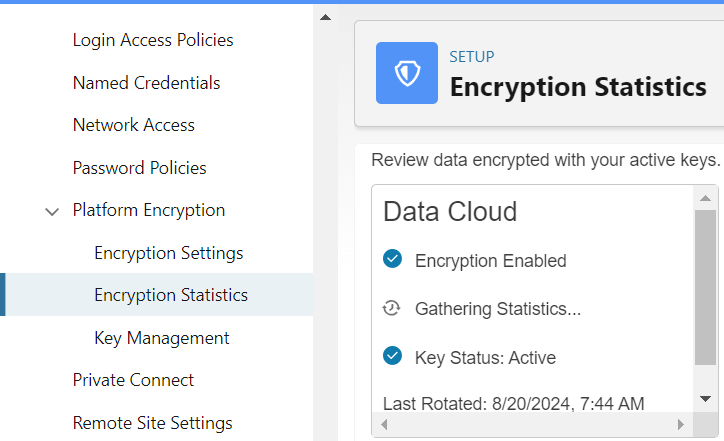Open Remote Site Settings
Viewport: 724px width, 441px height.
click(152, 423)
